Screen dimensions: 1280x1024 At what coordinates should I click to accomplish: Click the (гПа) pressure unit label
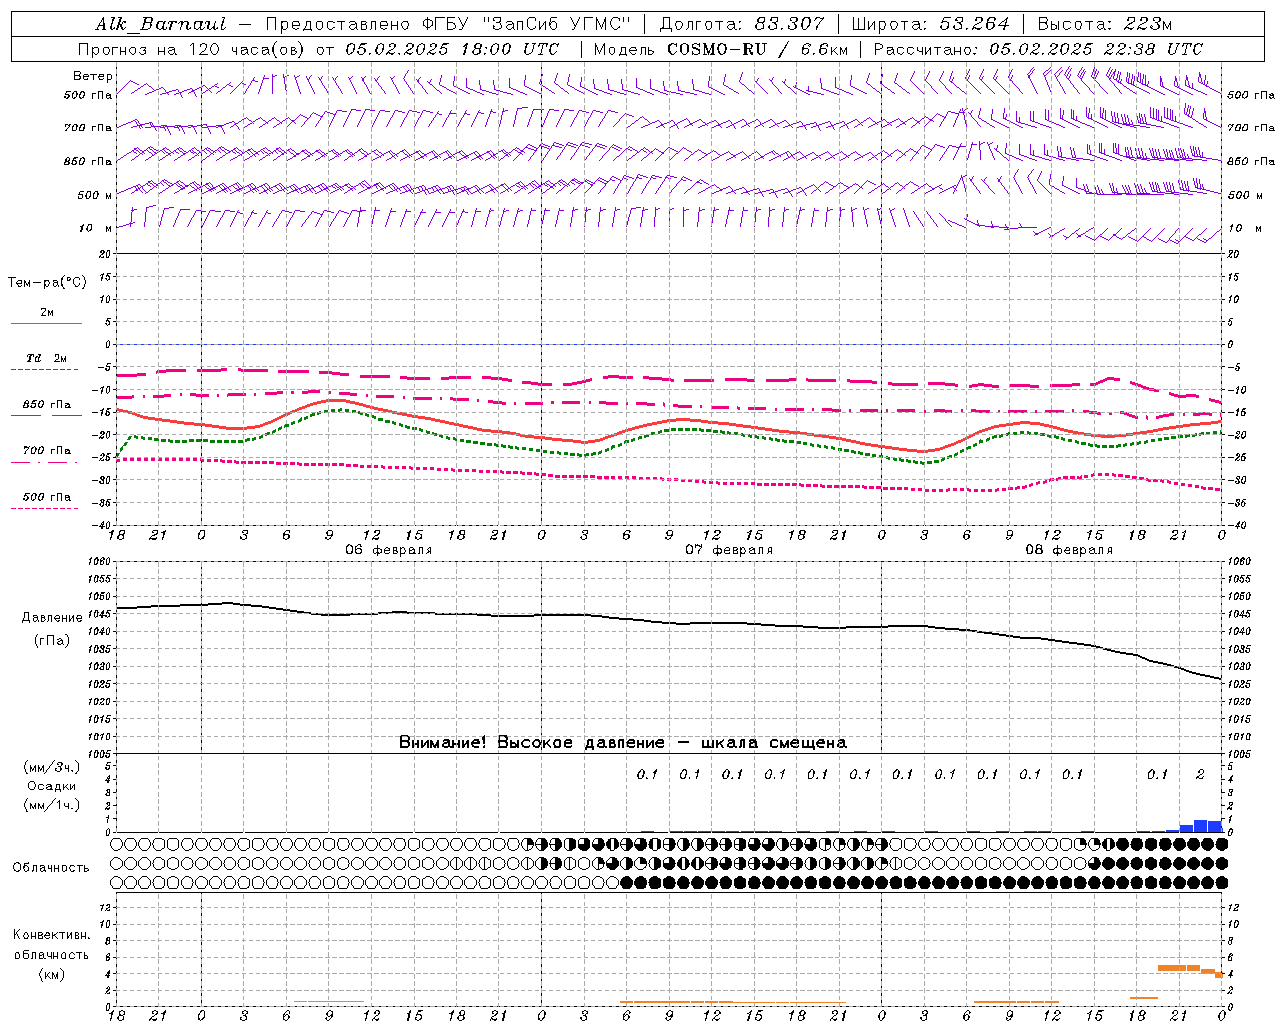[52, 641]
